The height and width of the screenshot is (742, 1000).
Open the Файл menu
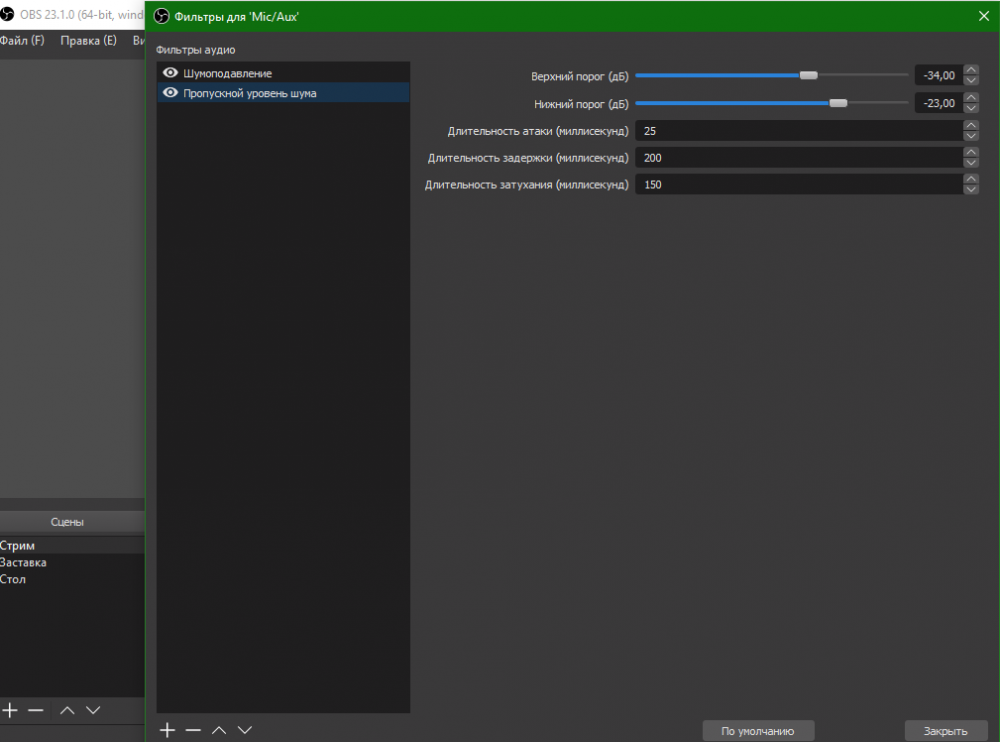pyautogui.click(x=23, y=41)
